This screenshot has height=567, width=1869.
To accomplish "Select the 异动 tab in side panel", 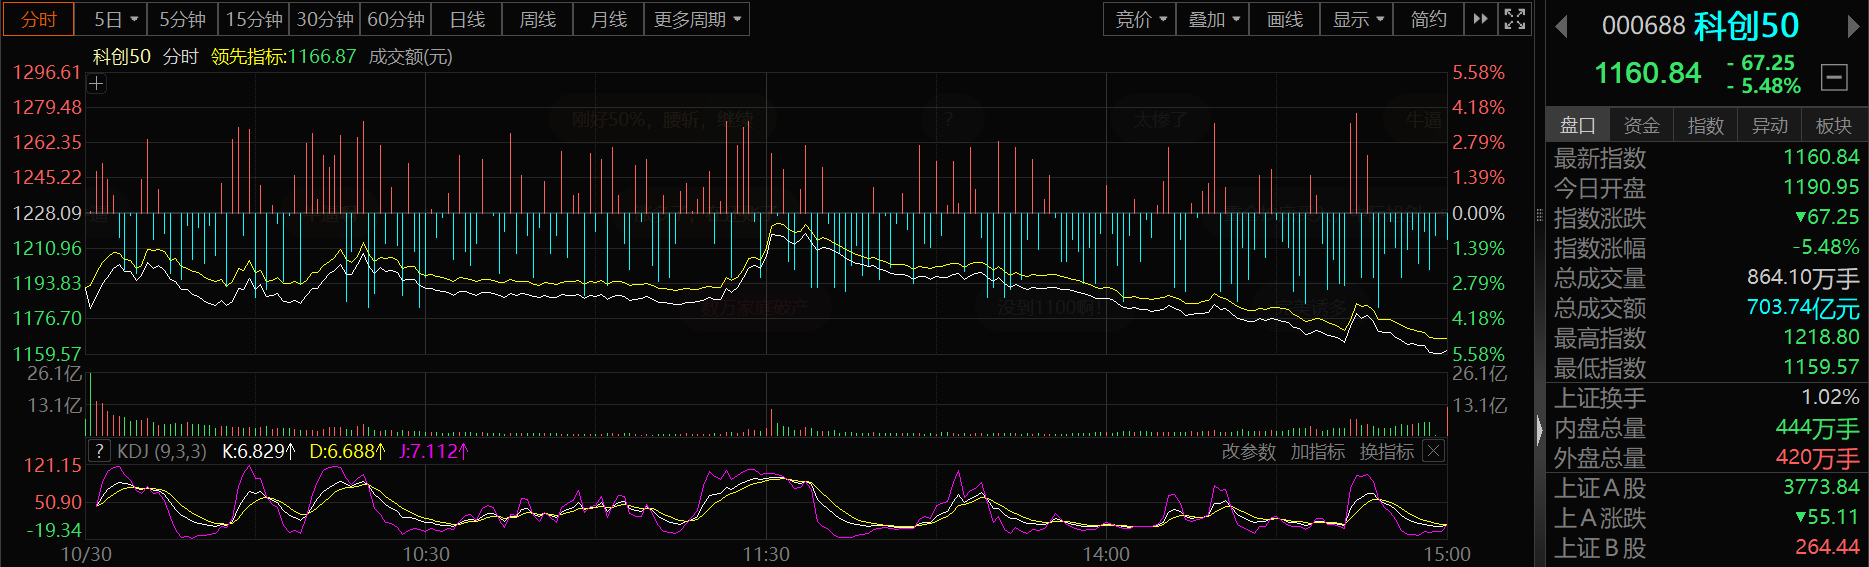I will pyautogui.click(x=1770, y=125).
